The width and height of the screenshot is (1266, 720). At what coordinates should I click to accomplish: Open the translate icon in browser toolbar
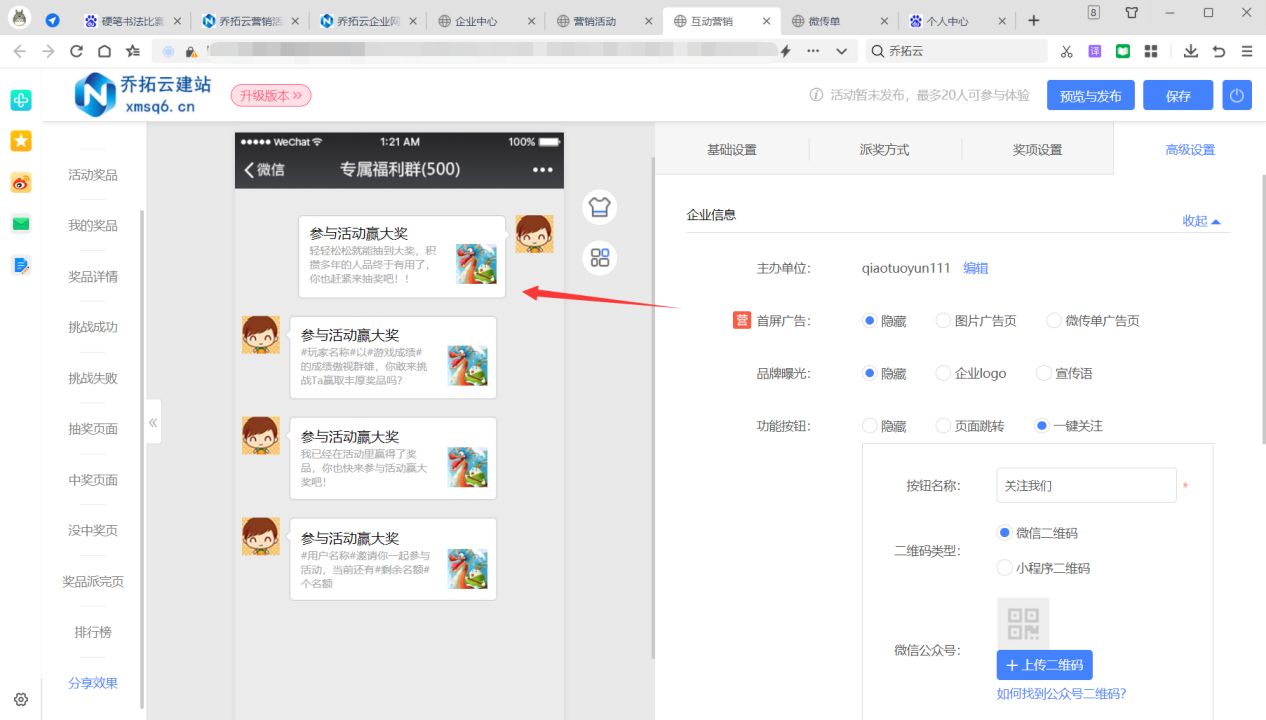point(1096,50)
